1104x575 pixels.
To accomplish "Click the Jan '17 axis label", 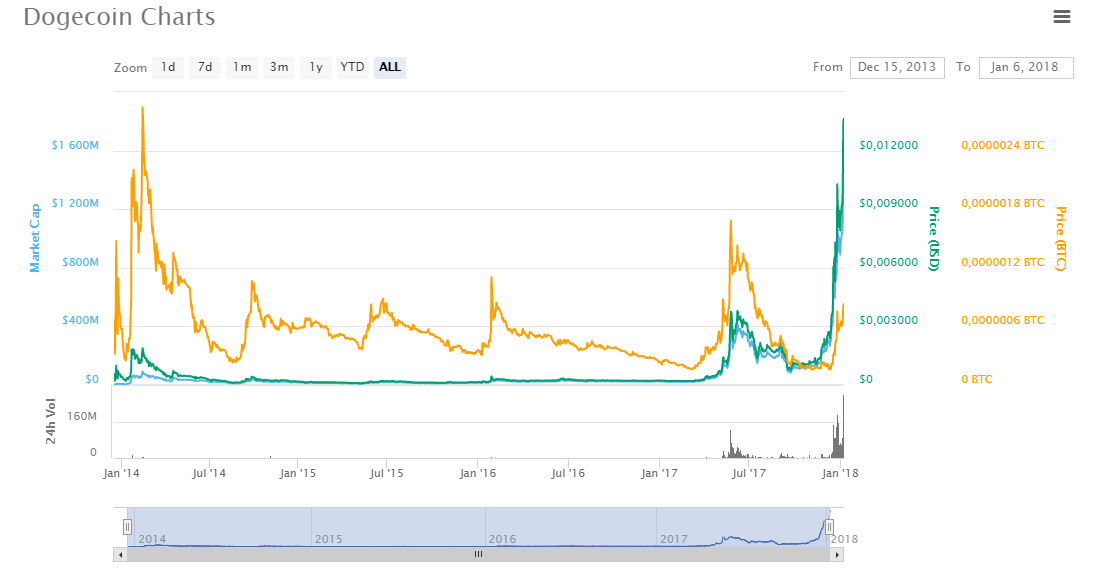I will (x=660, y=473).
